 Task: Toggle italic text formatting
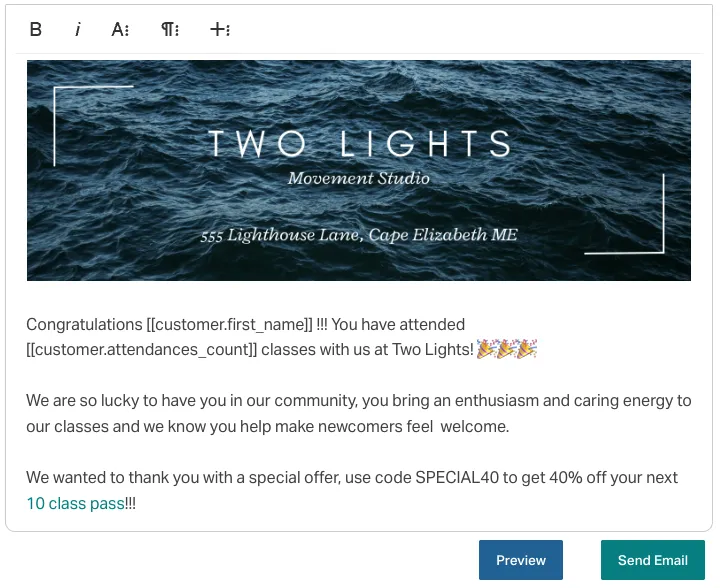point(77,30)
